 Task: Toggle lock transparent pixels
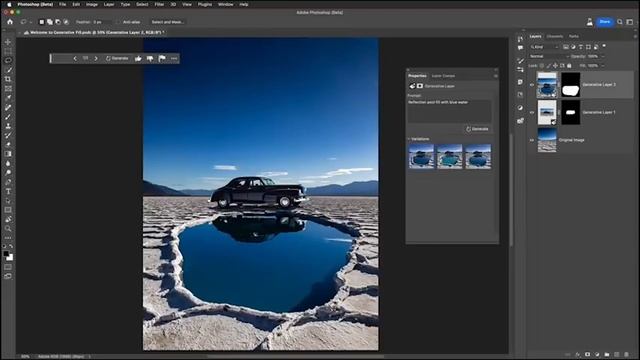(542, 66)
